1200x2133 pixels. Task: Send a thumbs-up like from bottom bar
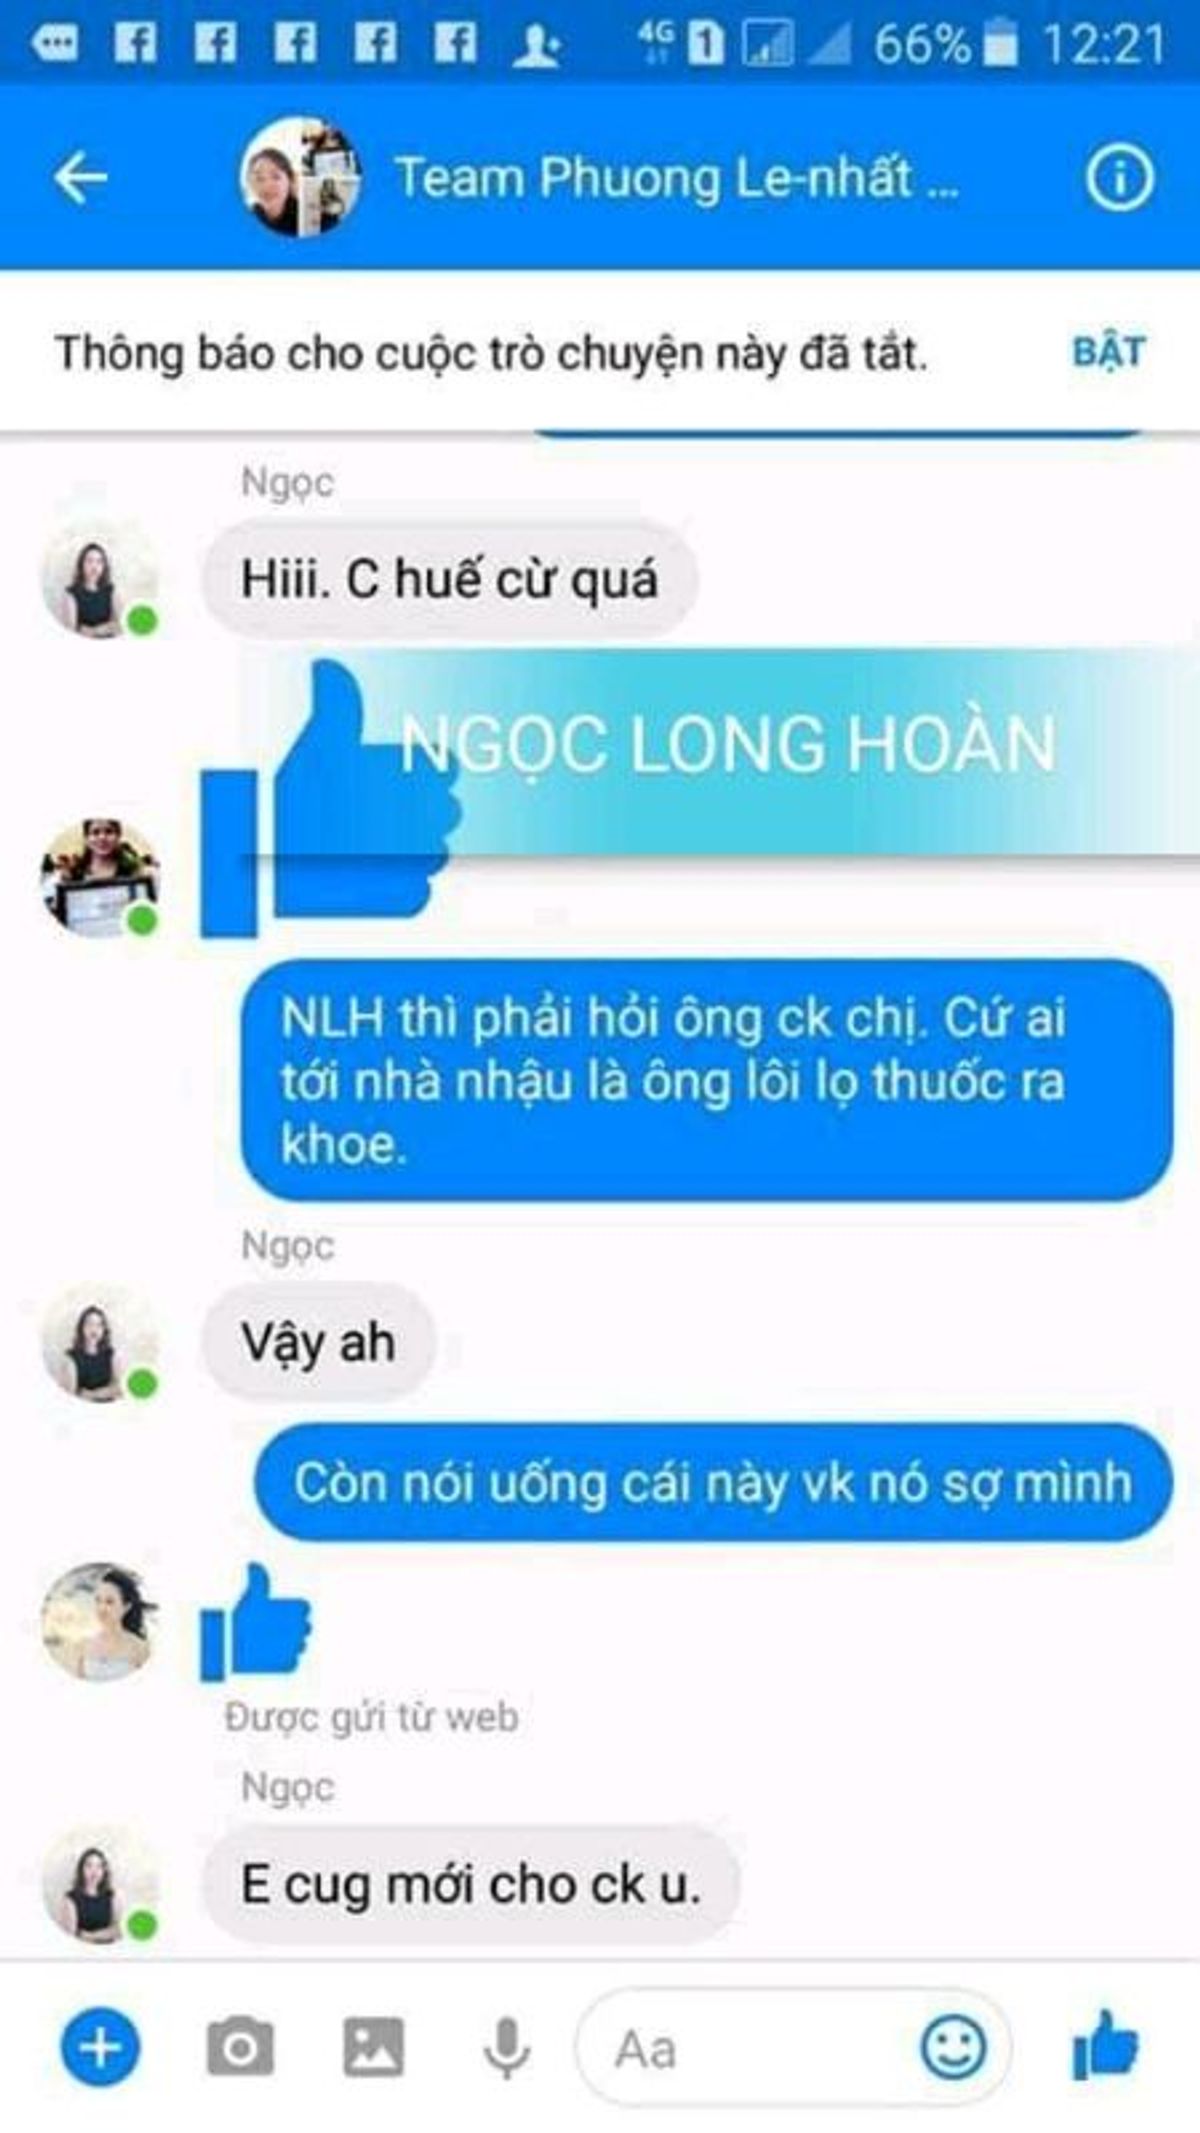click(1105, 2045)
